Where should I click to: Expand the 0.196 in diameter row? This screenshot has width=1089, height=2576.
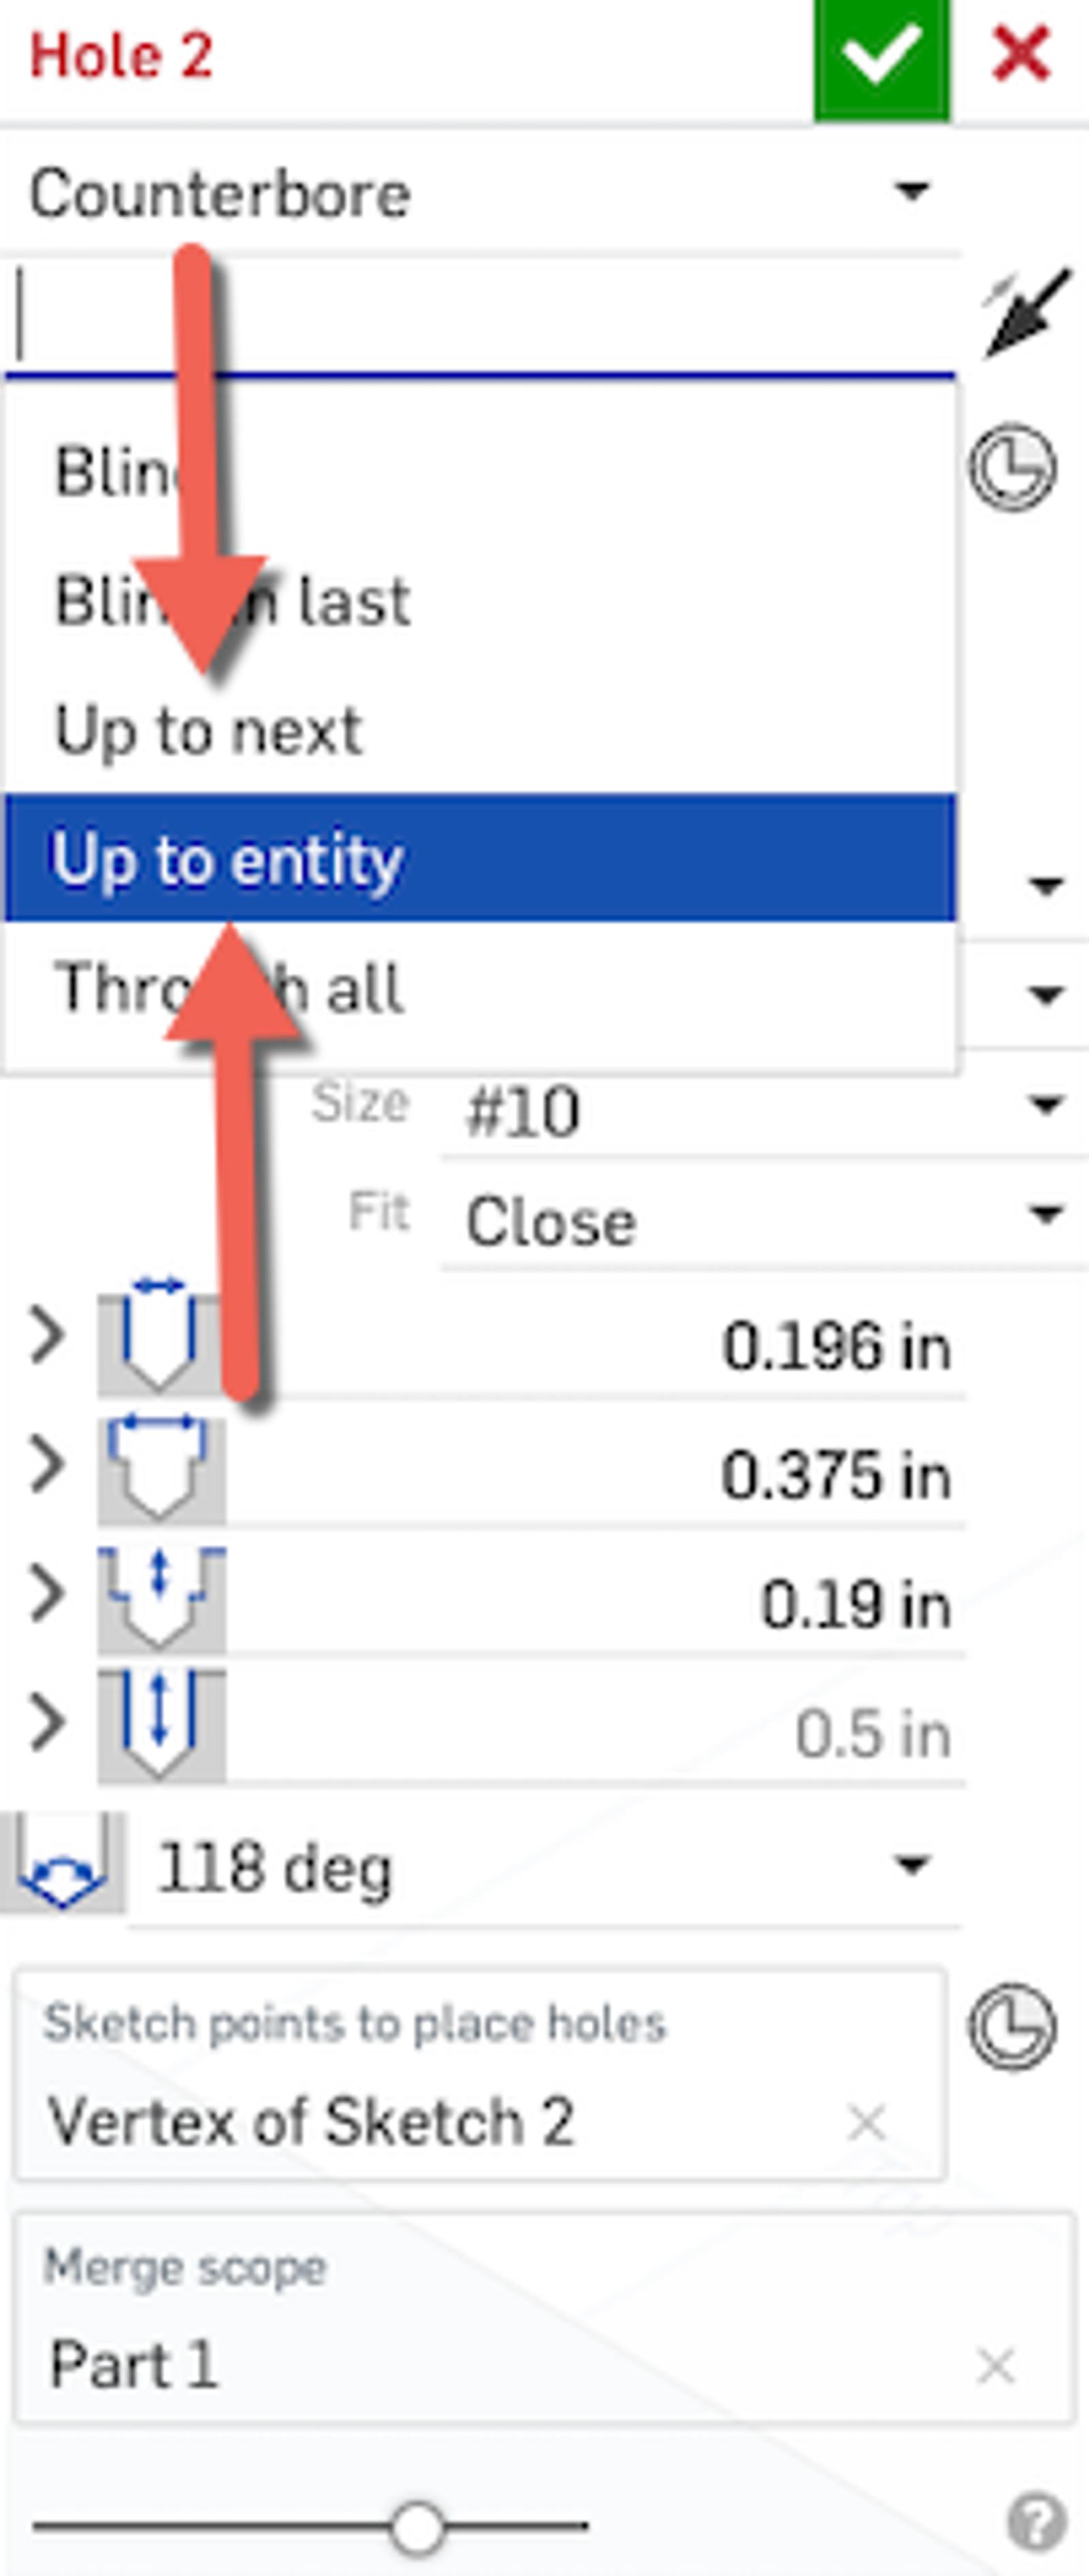tap(46, 1336)
